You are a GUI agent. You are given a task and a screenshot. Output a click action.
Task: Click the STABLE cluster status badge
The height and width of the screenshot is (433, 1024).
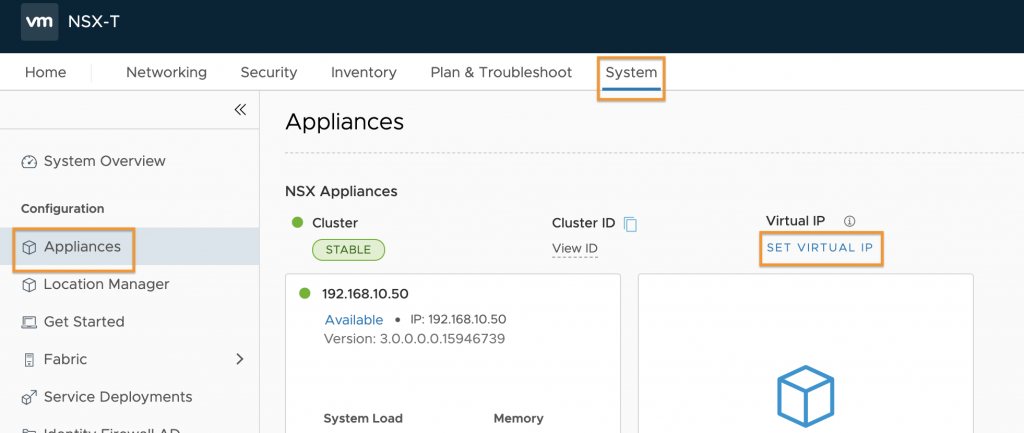click(348, 249)
